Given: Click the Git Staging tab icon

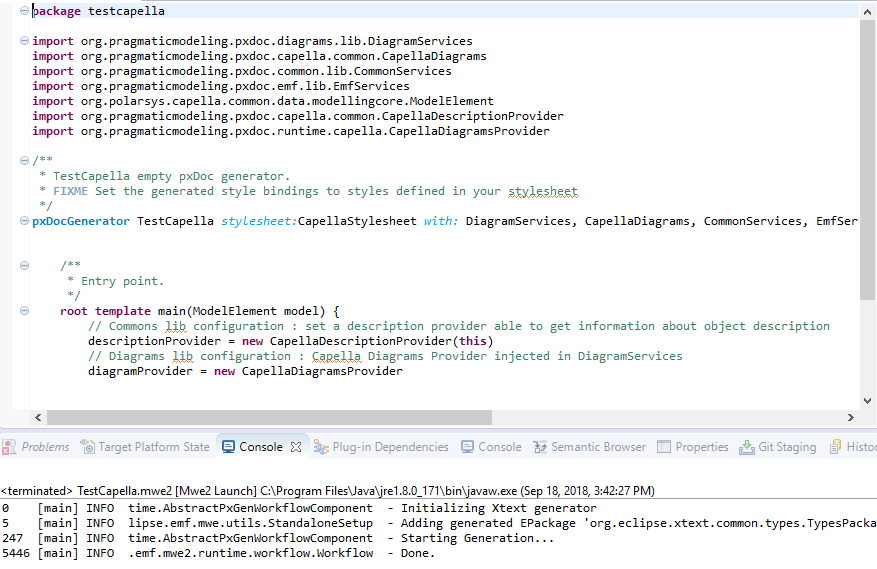Looking at the screenshot, I should point(747,447).
